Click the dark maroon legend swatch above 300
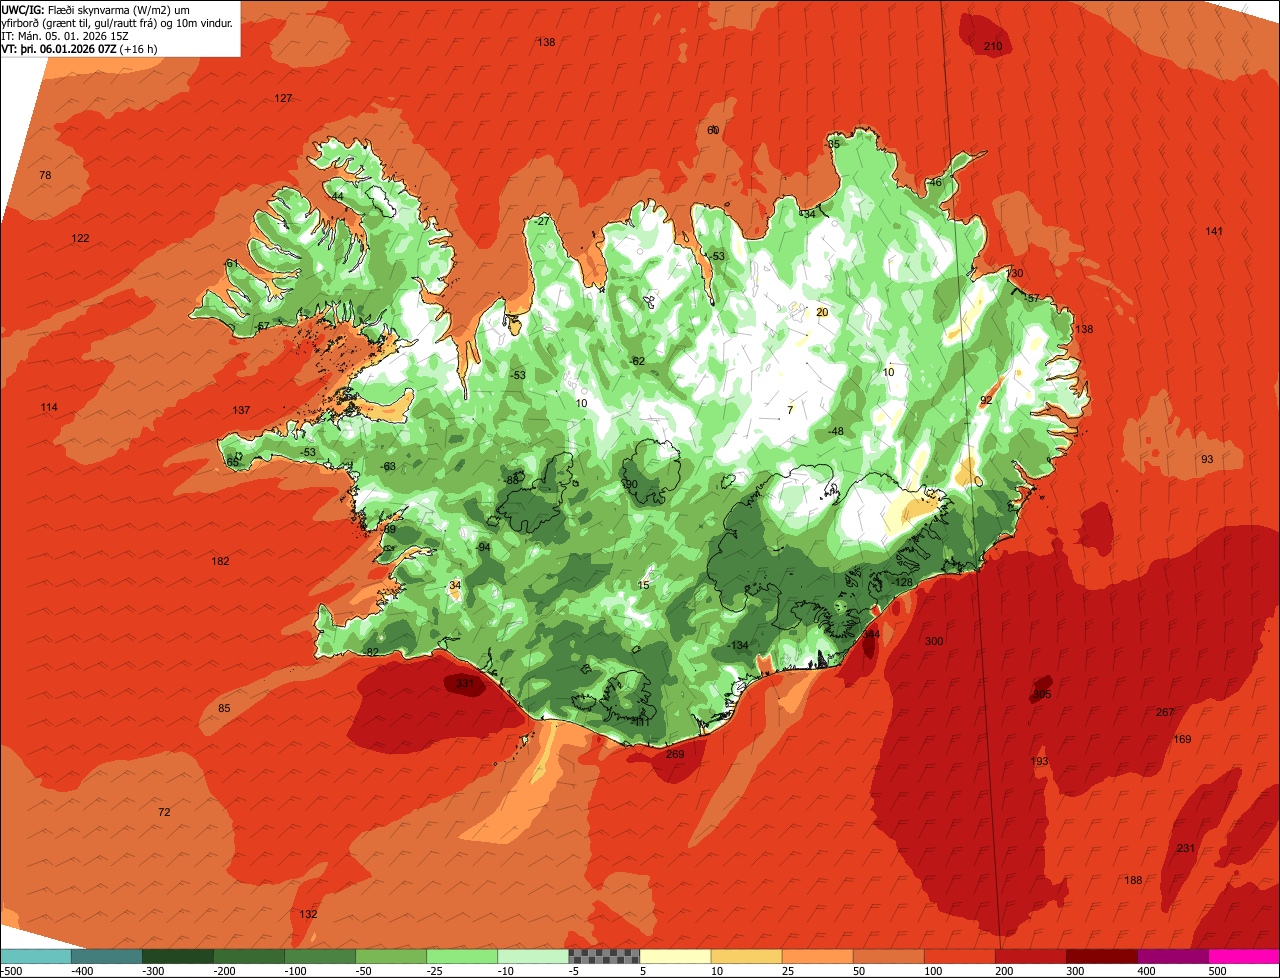The width and height of the screenshot is (1280, 978). 1102,956
